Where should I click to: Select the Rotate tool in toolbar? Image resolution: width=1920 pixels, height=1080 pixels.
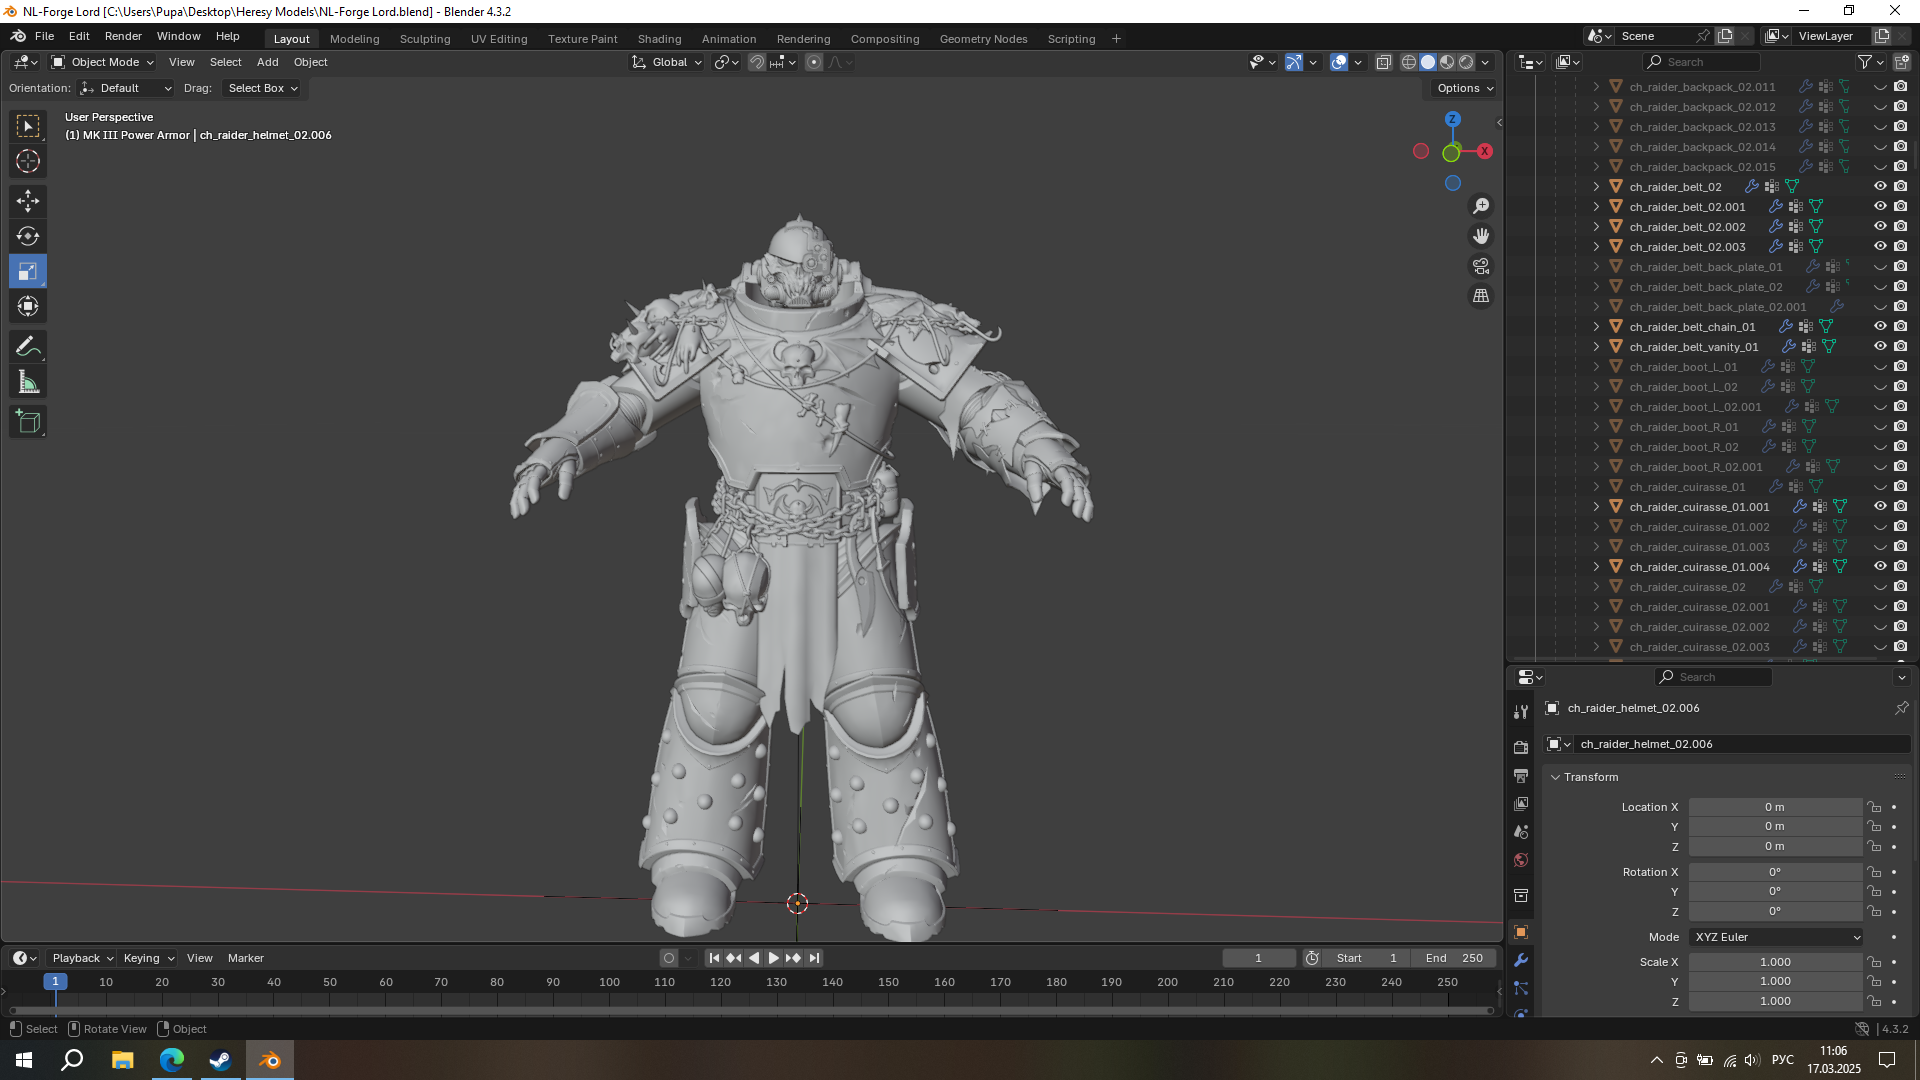pyautogui.click(x=28, y=236)
